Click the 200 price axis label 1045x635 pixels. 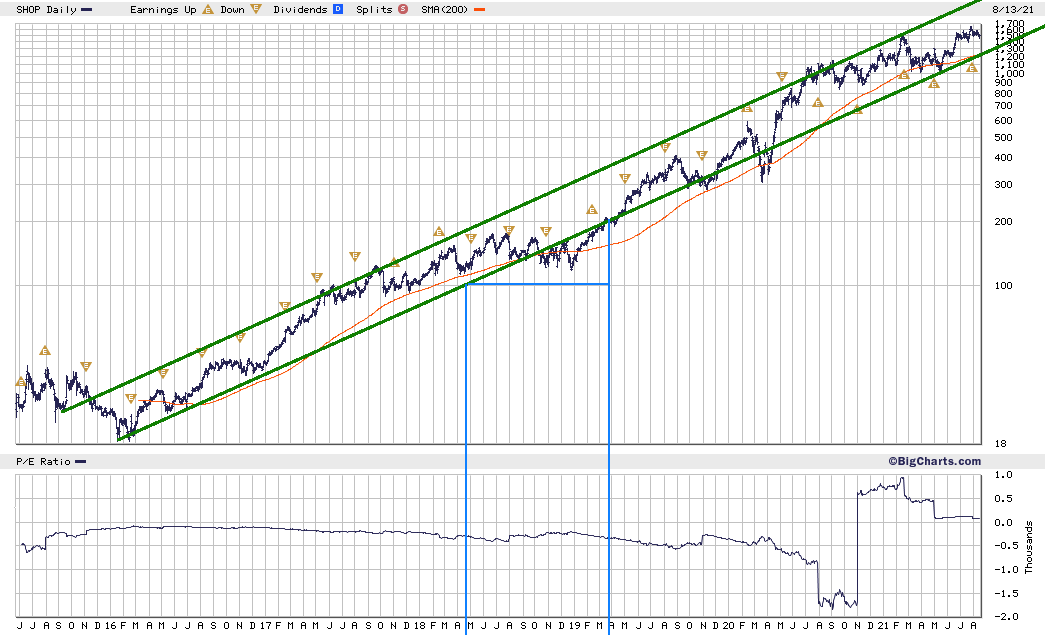[x=1003, y=221]
